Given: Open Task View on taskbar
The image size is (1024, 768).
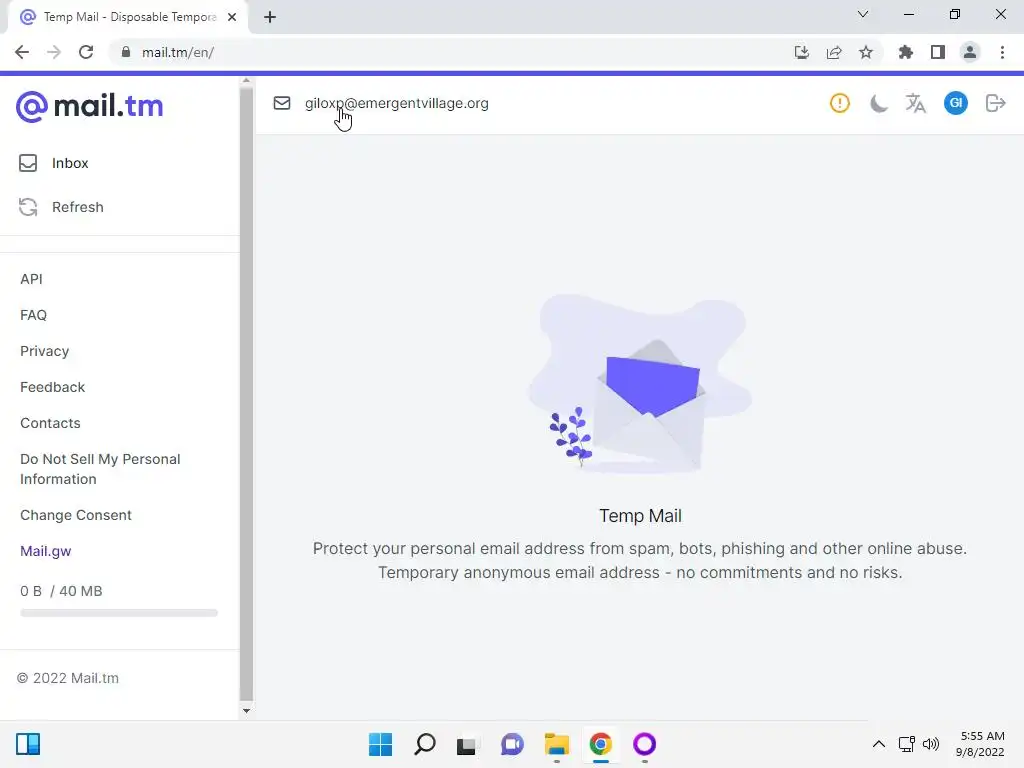Looking at the screenshot, I should [466, 744].
